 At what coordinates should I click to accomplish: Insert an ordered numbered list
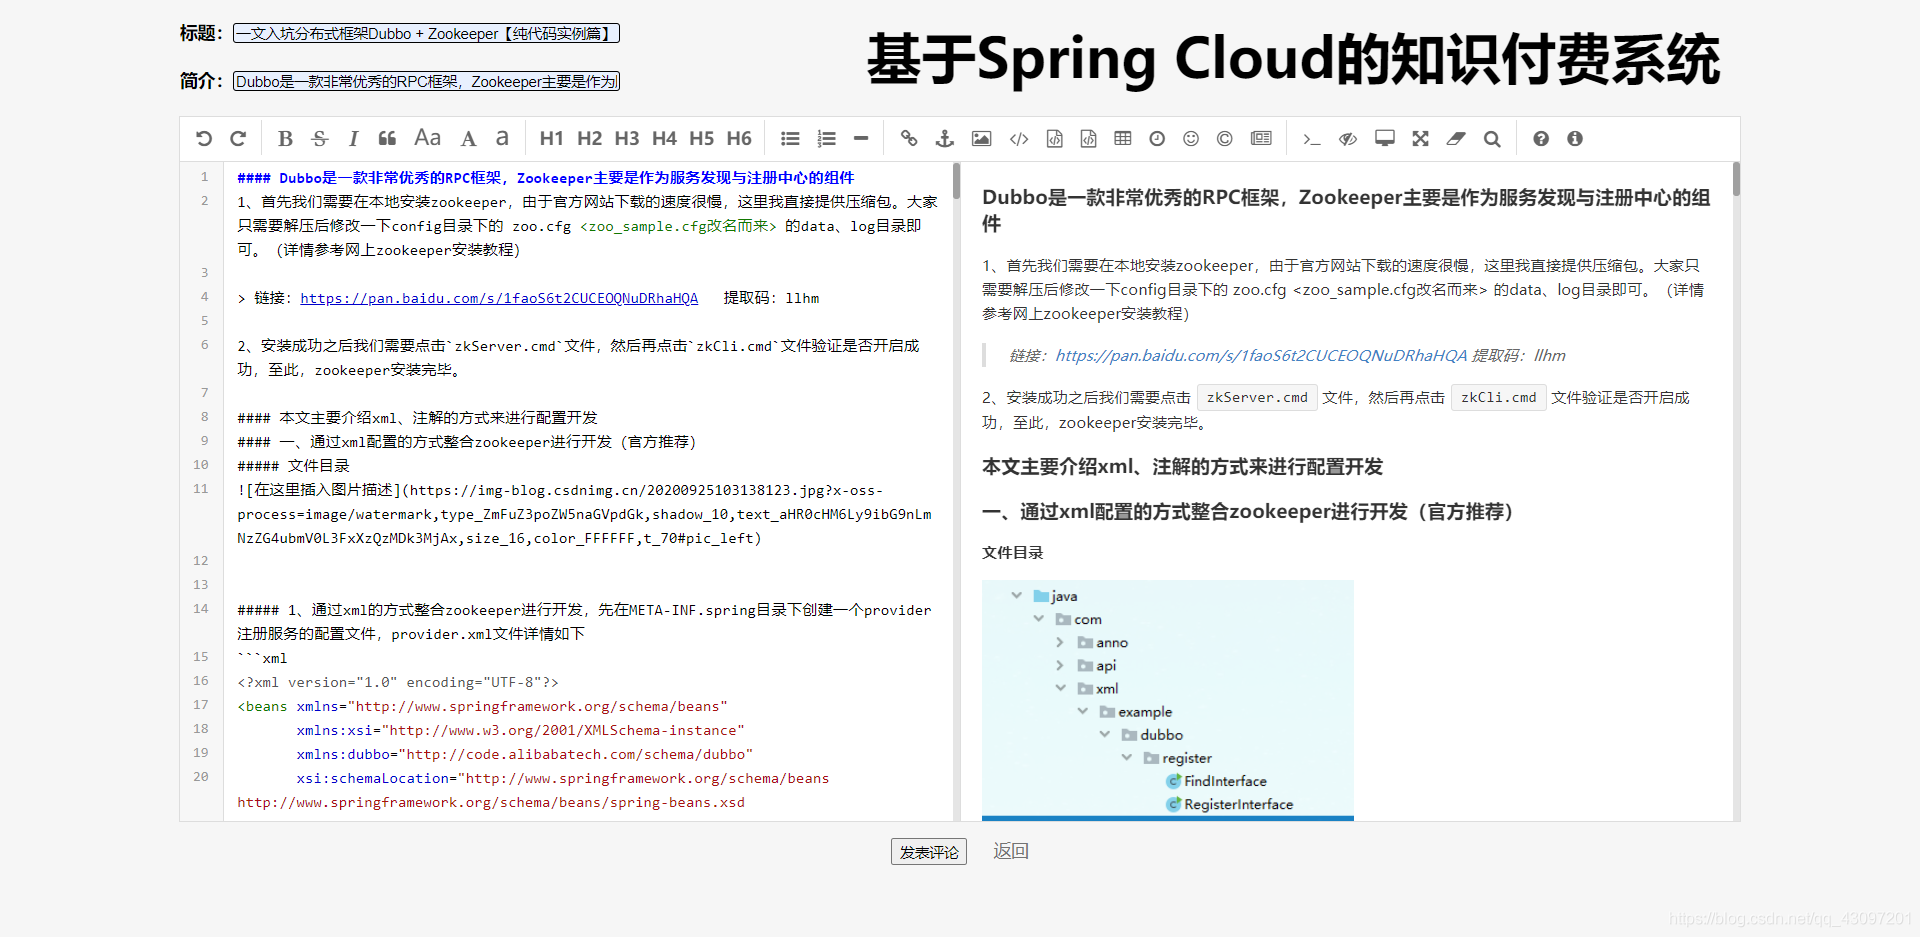point(826,139)
